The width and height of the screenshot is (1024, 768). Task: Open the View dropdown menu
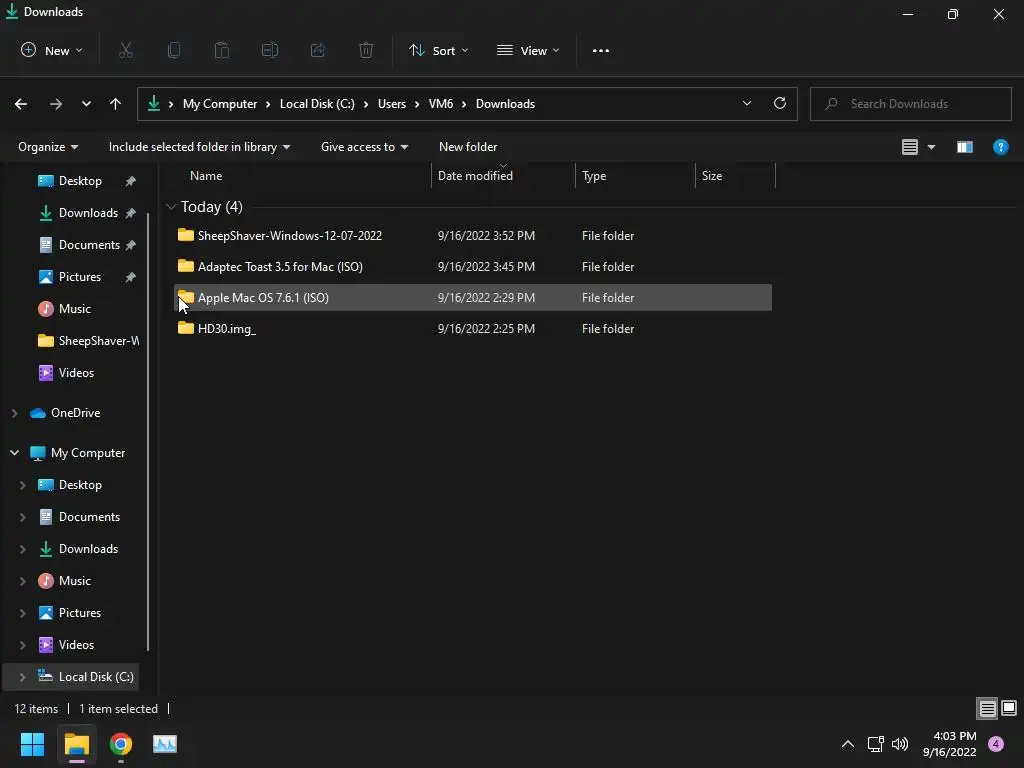click(528, 50)
